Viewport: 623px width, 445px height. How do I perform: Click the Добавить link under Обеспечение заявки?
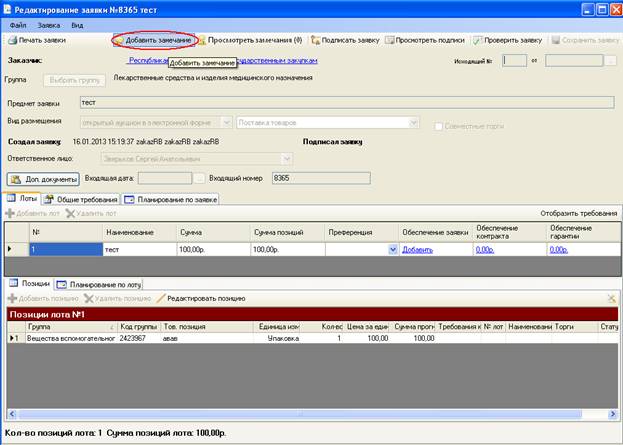click(417, 250)
